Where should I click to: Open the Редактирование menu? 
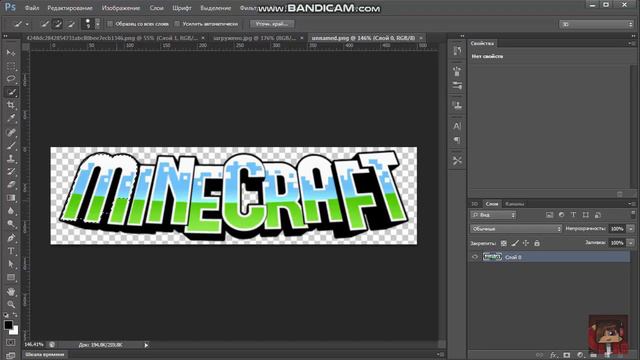[70, 8]
